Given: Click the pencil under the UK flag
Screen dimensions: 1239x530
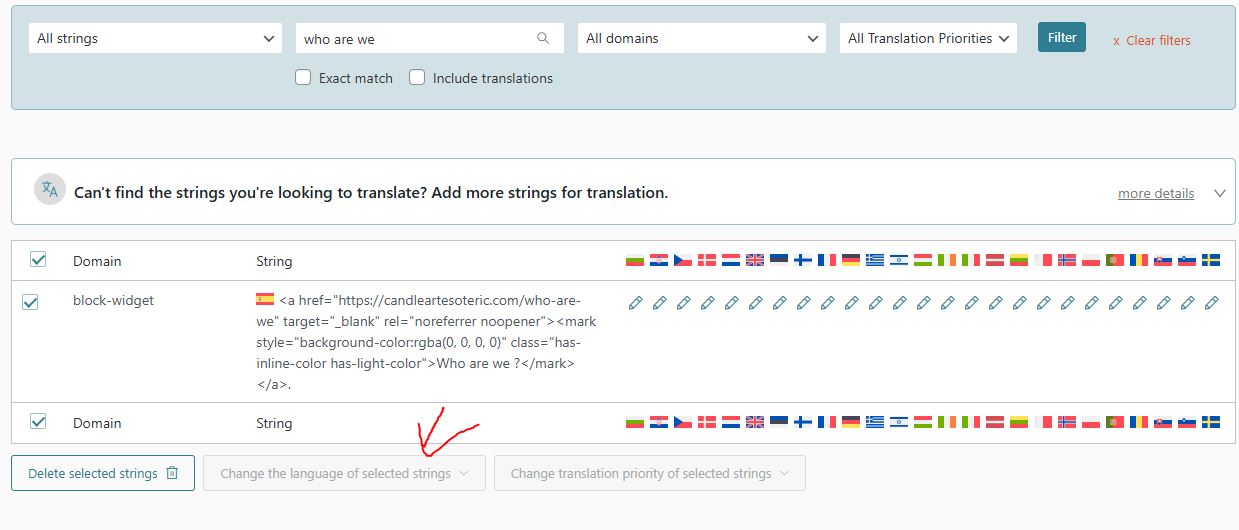Looking at the screenshot, I should 755,302.
